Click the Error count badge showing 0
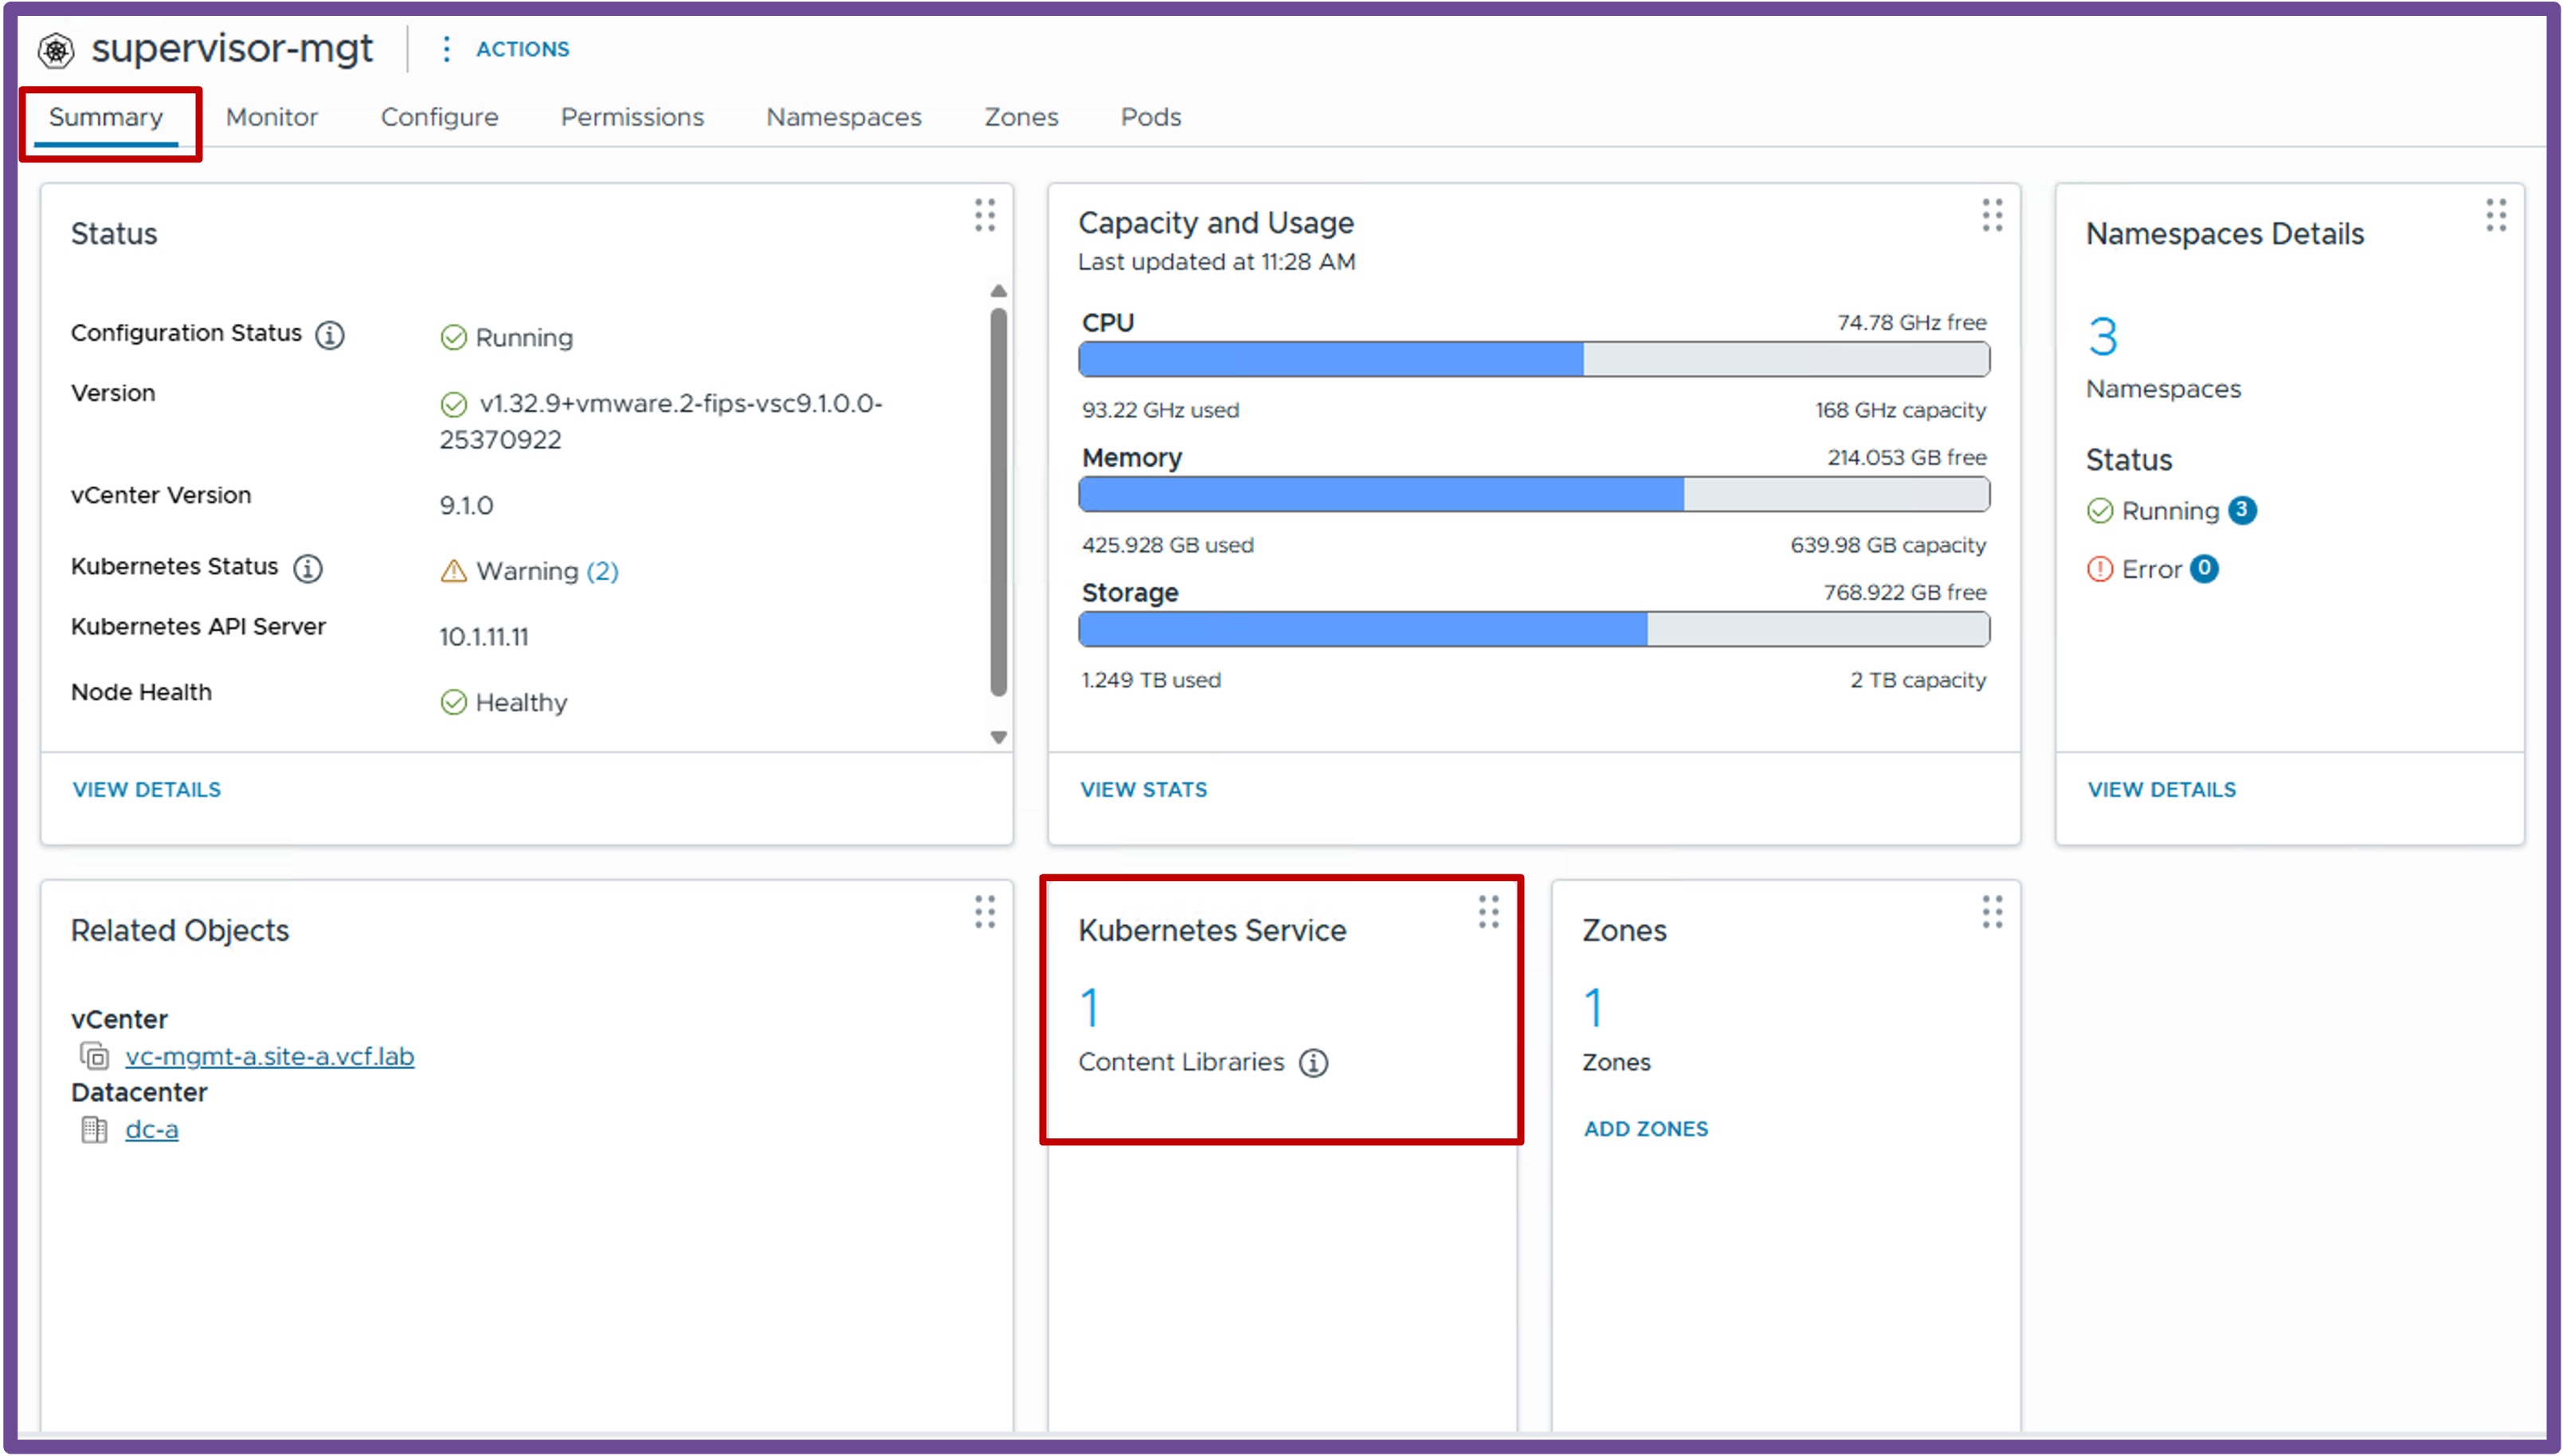 tap(2204, 568)
